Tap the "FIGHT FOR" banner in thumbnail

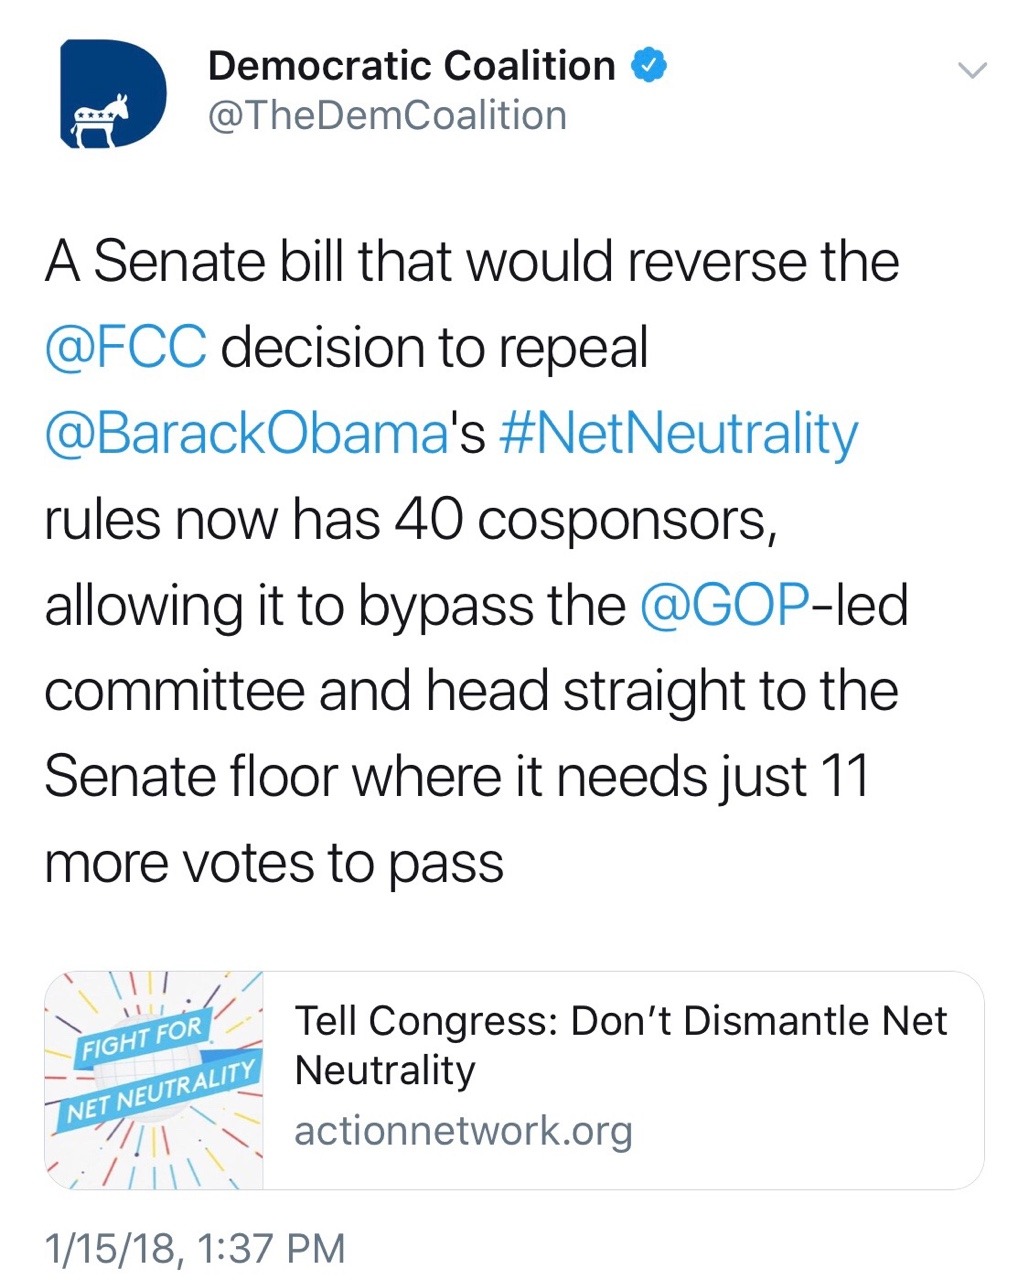click(143, 1039)
